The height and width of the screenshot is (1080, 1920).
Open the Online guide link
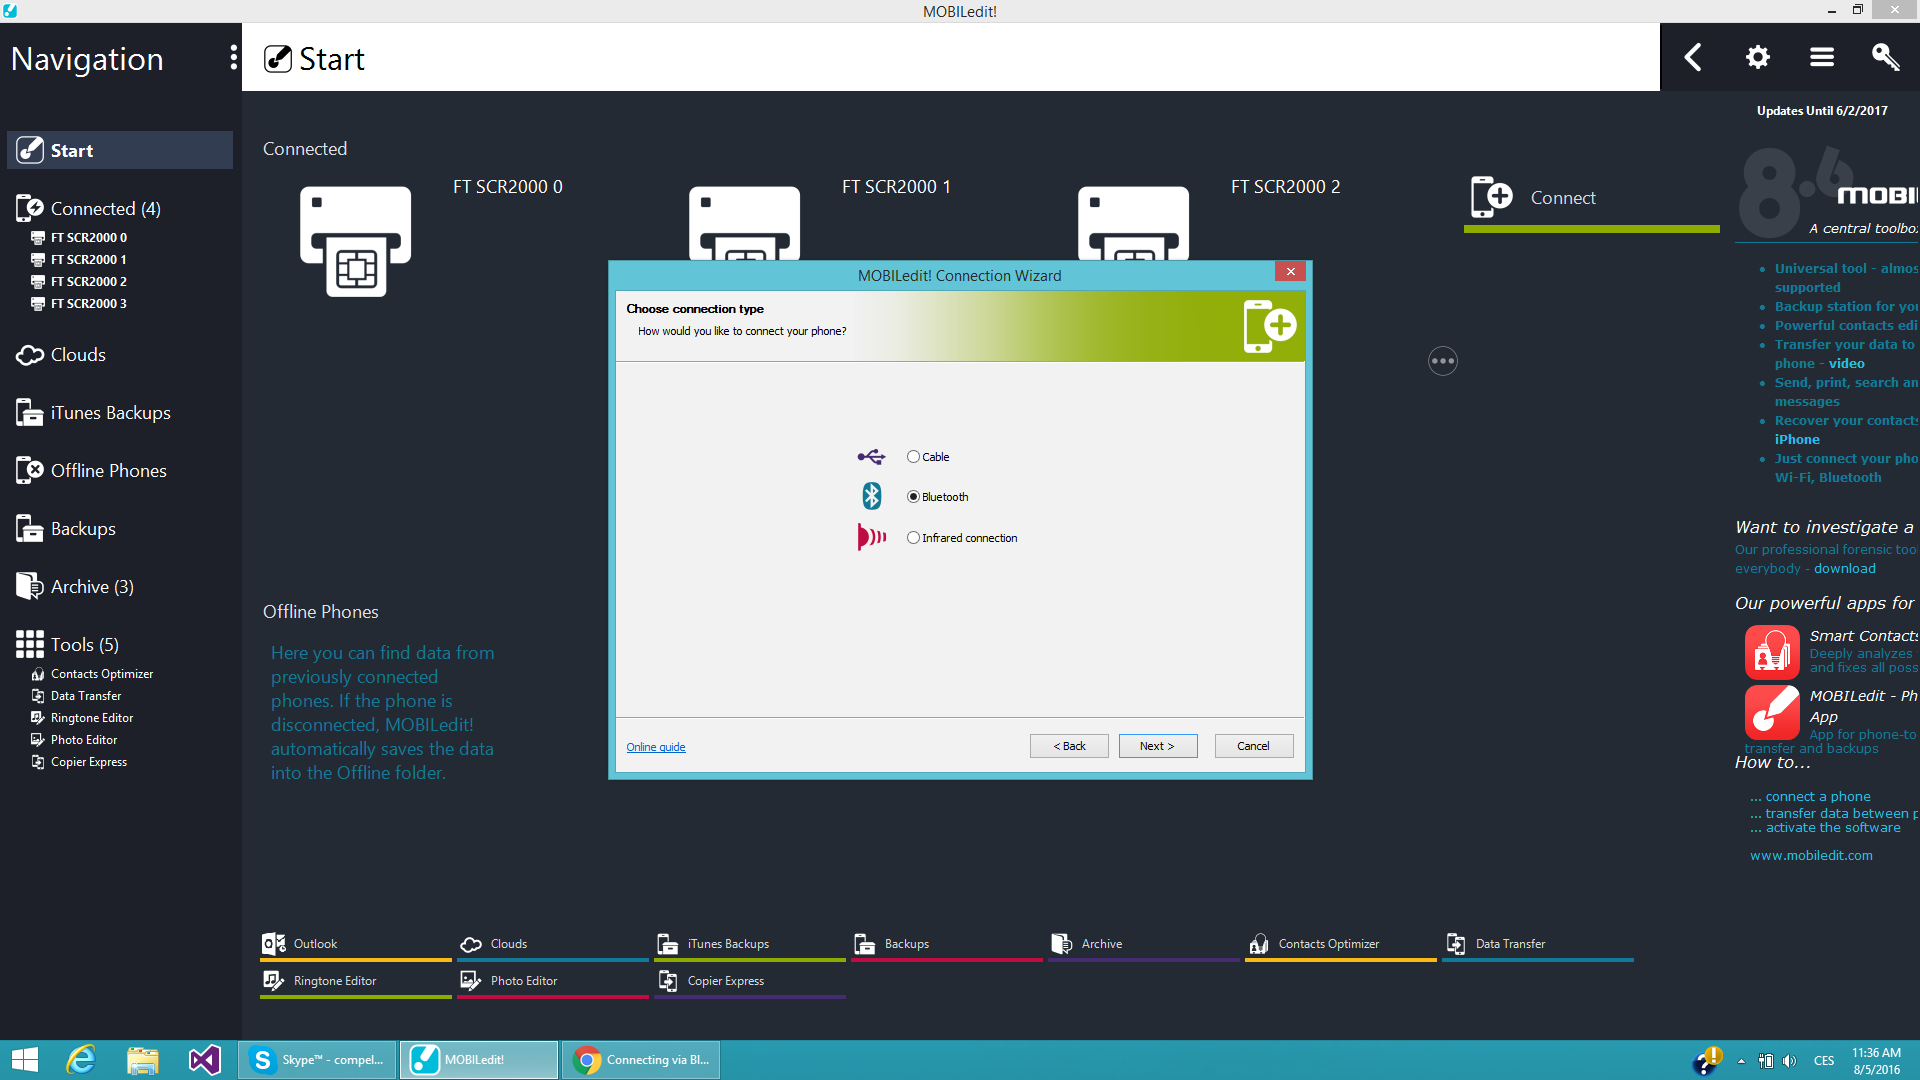pos(655,747)
